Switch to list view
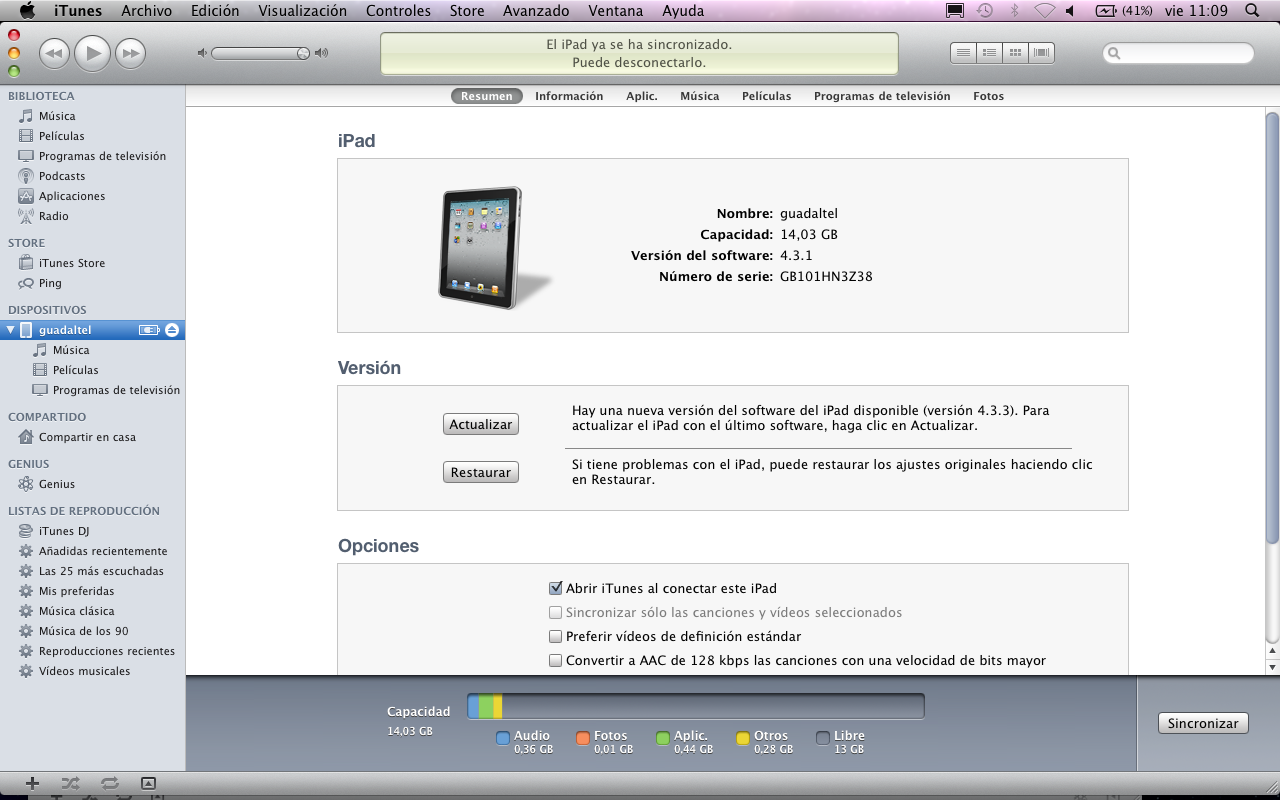 click(x=963, y=53)
